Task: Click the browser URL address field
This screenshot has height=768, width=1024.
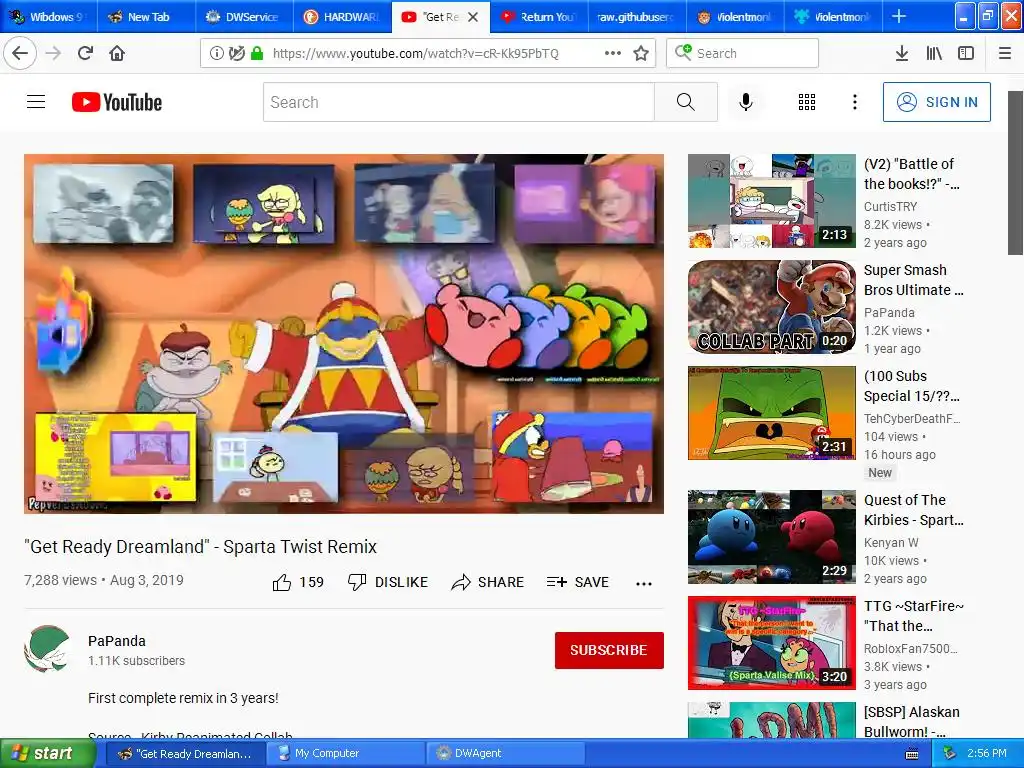Action: point(415,53)
